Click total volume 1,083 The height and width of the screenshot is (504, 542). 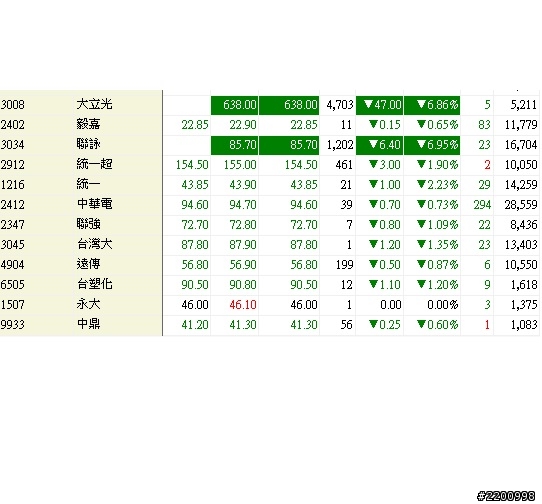tap(524, 325)
